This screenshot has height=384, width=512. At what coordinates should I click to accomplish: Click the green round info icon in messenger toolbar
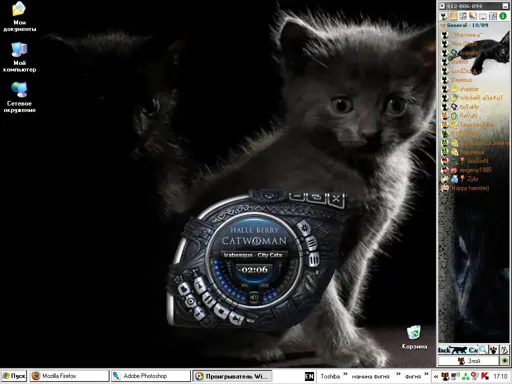[x=503, y=16]
